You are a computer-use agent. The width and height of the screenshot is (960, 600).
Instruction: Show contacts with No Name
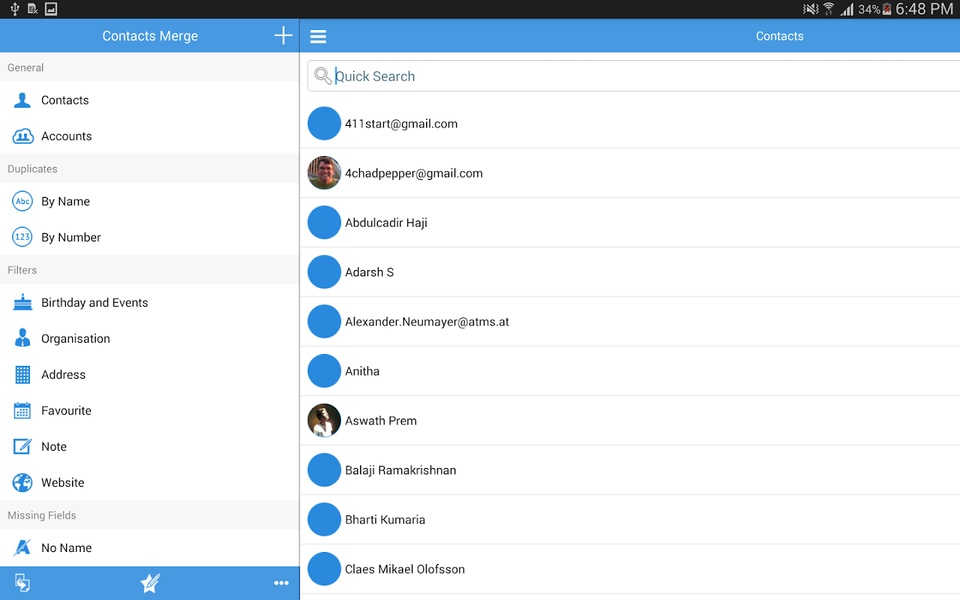149,547
